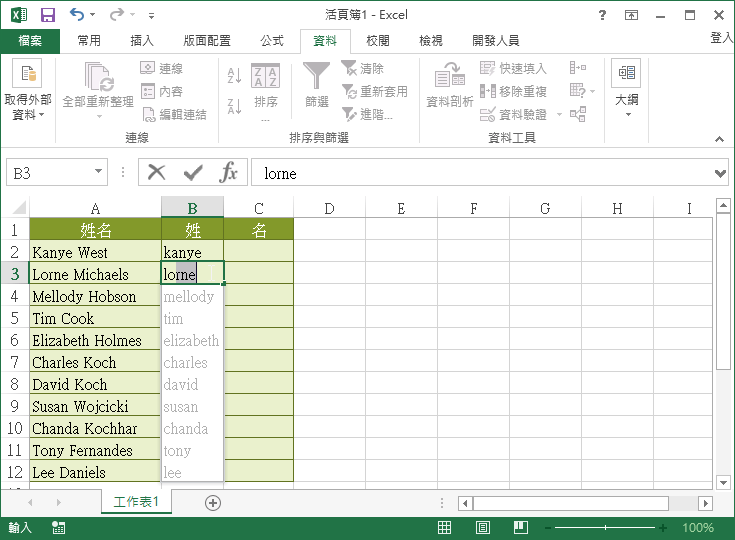Click the 取得外部資料 icon
Screen dimensions: 735x540
pos(27,74)
